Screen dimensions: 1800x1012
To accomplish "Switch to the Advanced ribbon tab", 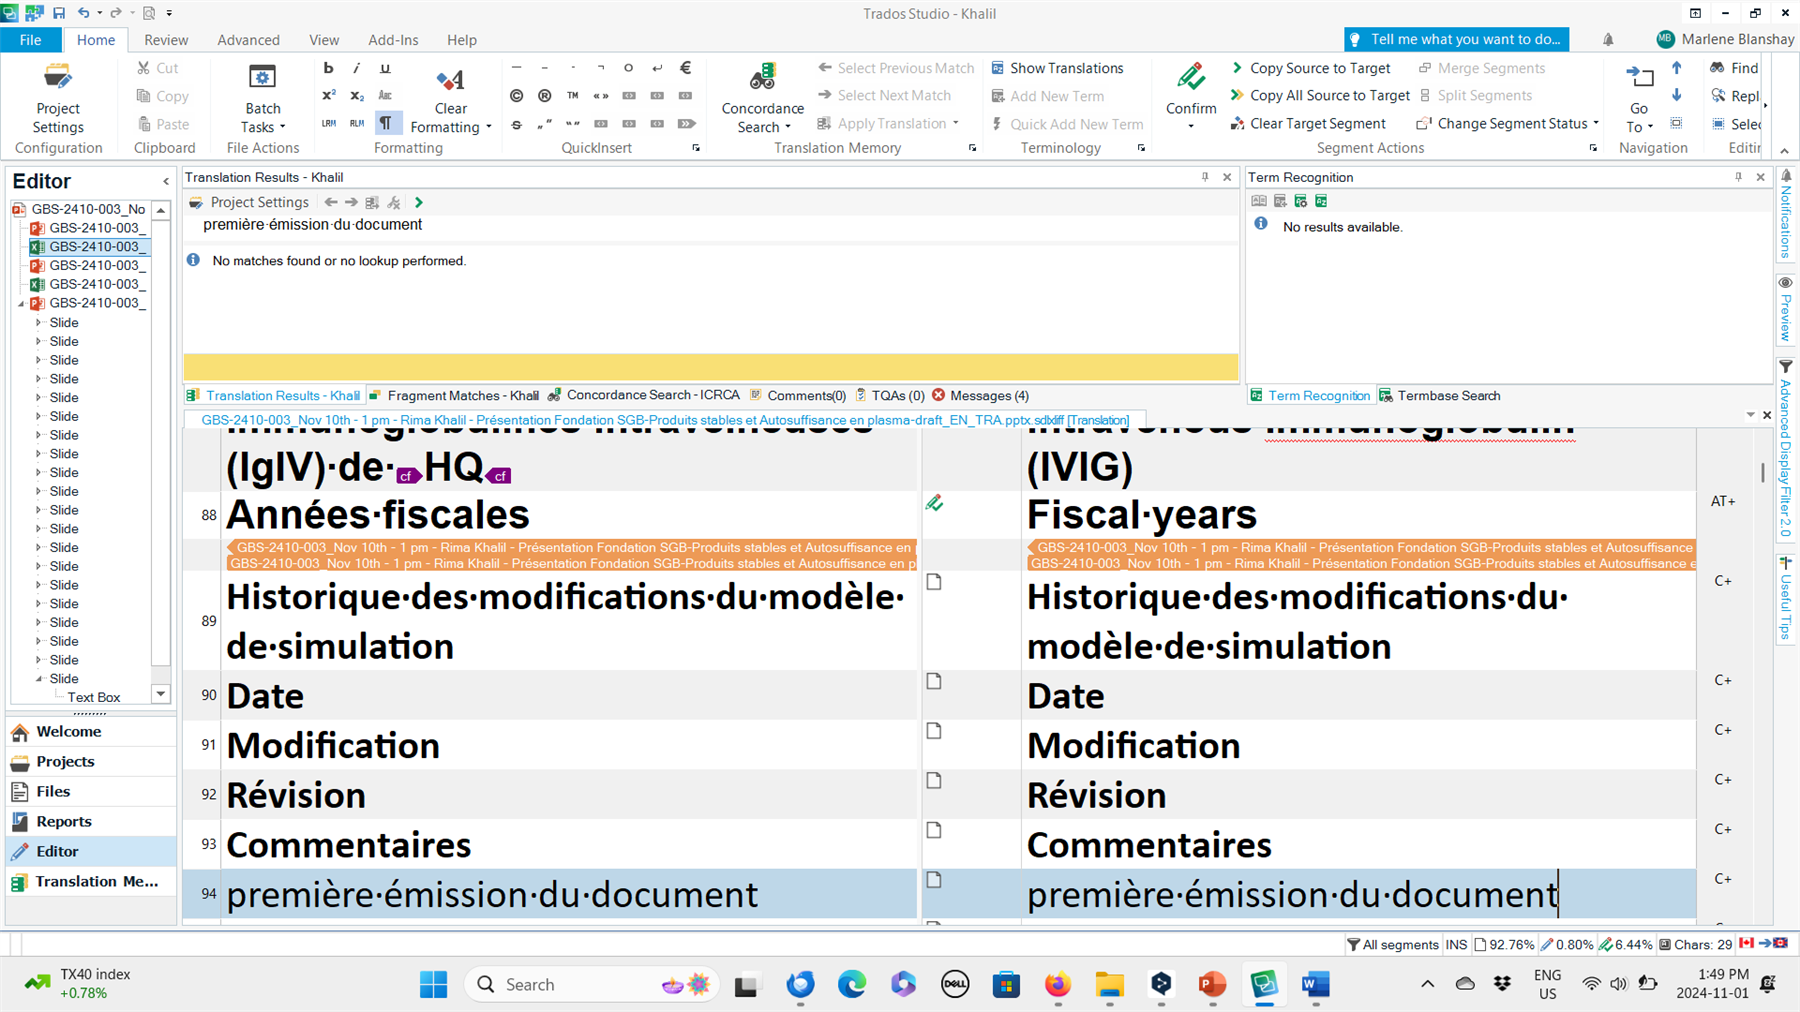I will (248, 40).
